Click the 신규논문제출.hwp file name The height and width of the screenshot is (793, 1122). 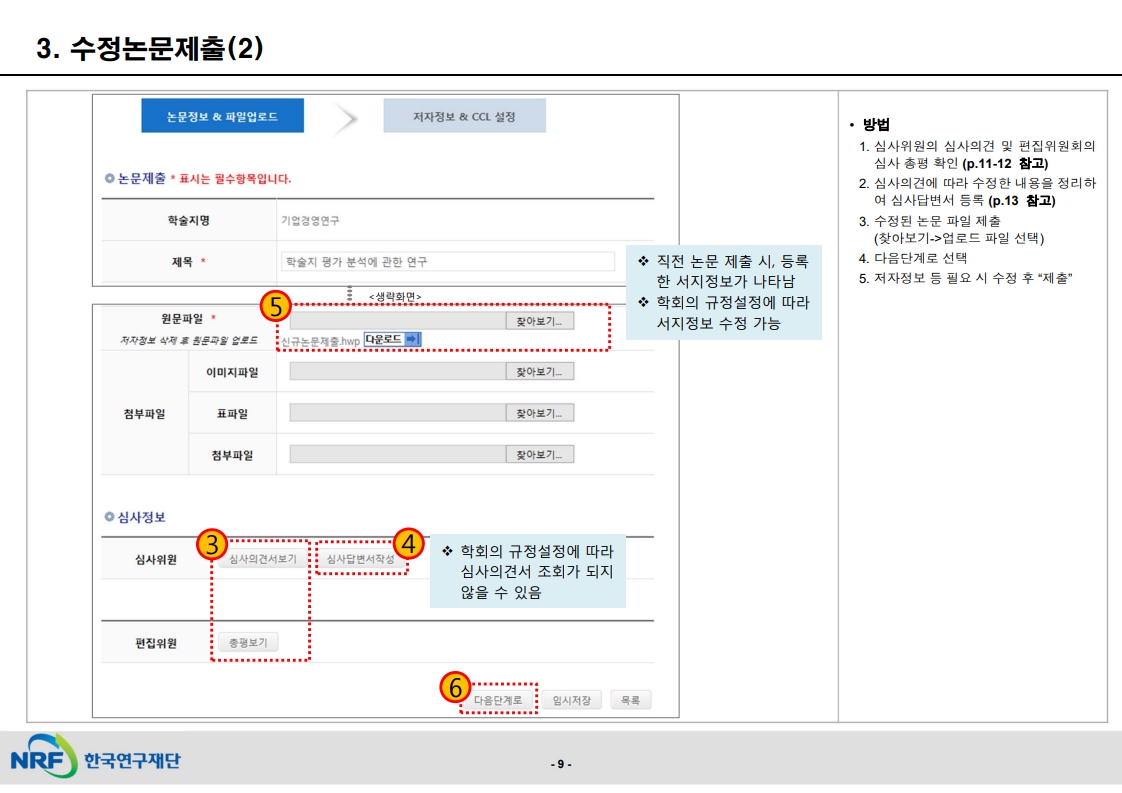(321, 341)
